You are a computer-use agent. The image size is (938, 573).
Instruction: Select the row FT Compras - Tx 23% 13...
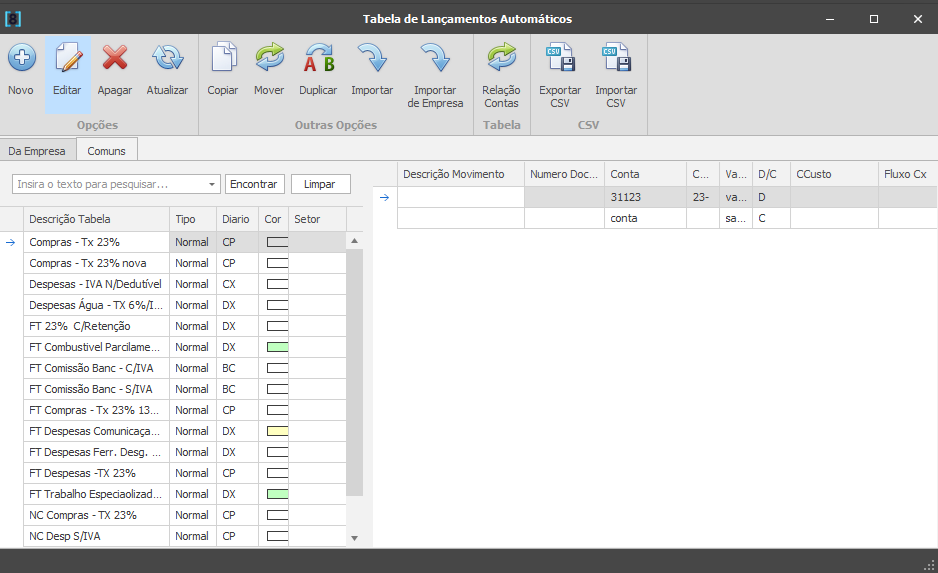(x=185, y=410)
